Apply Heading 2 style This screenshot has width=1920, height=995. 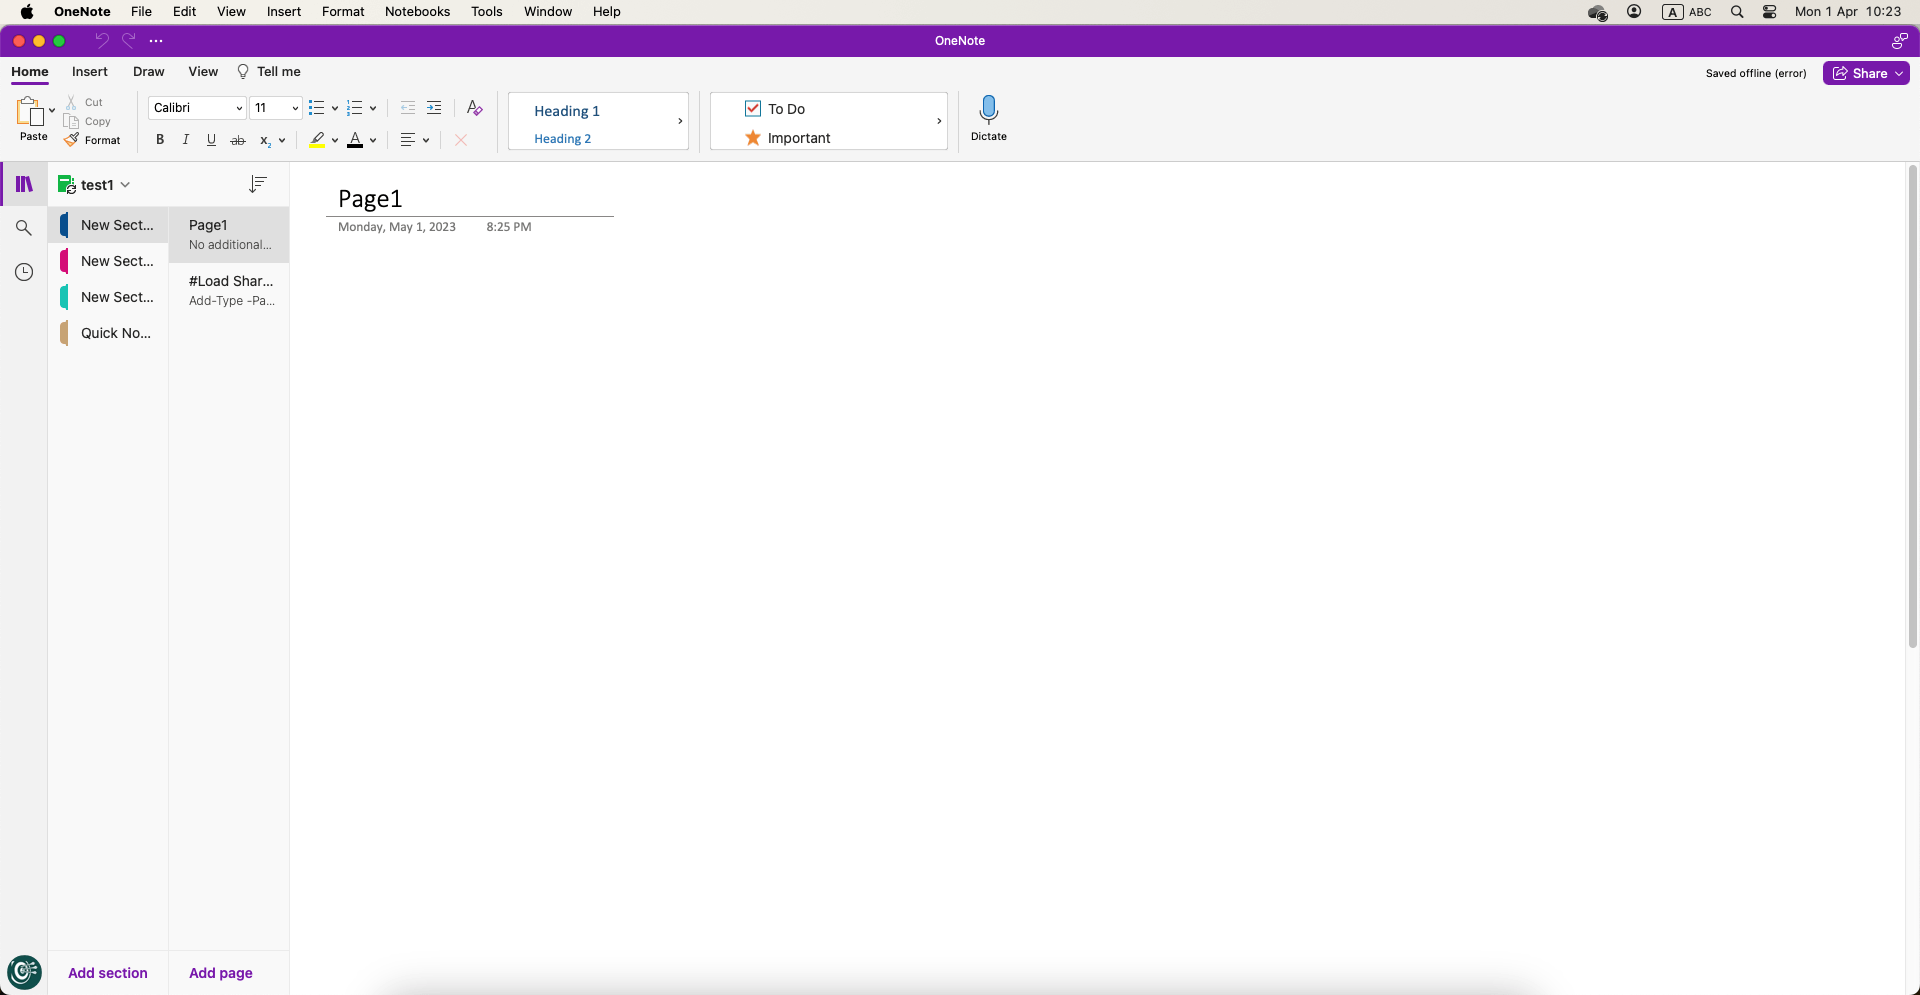pyautogui.click(x=562, y=139)
